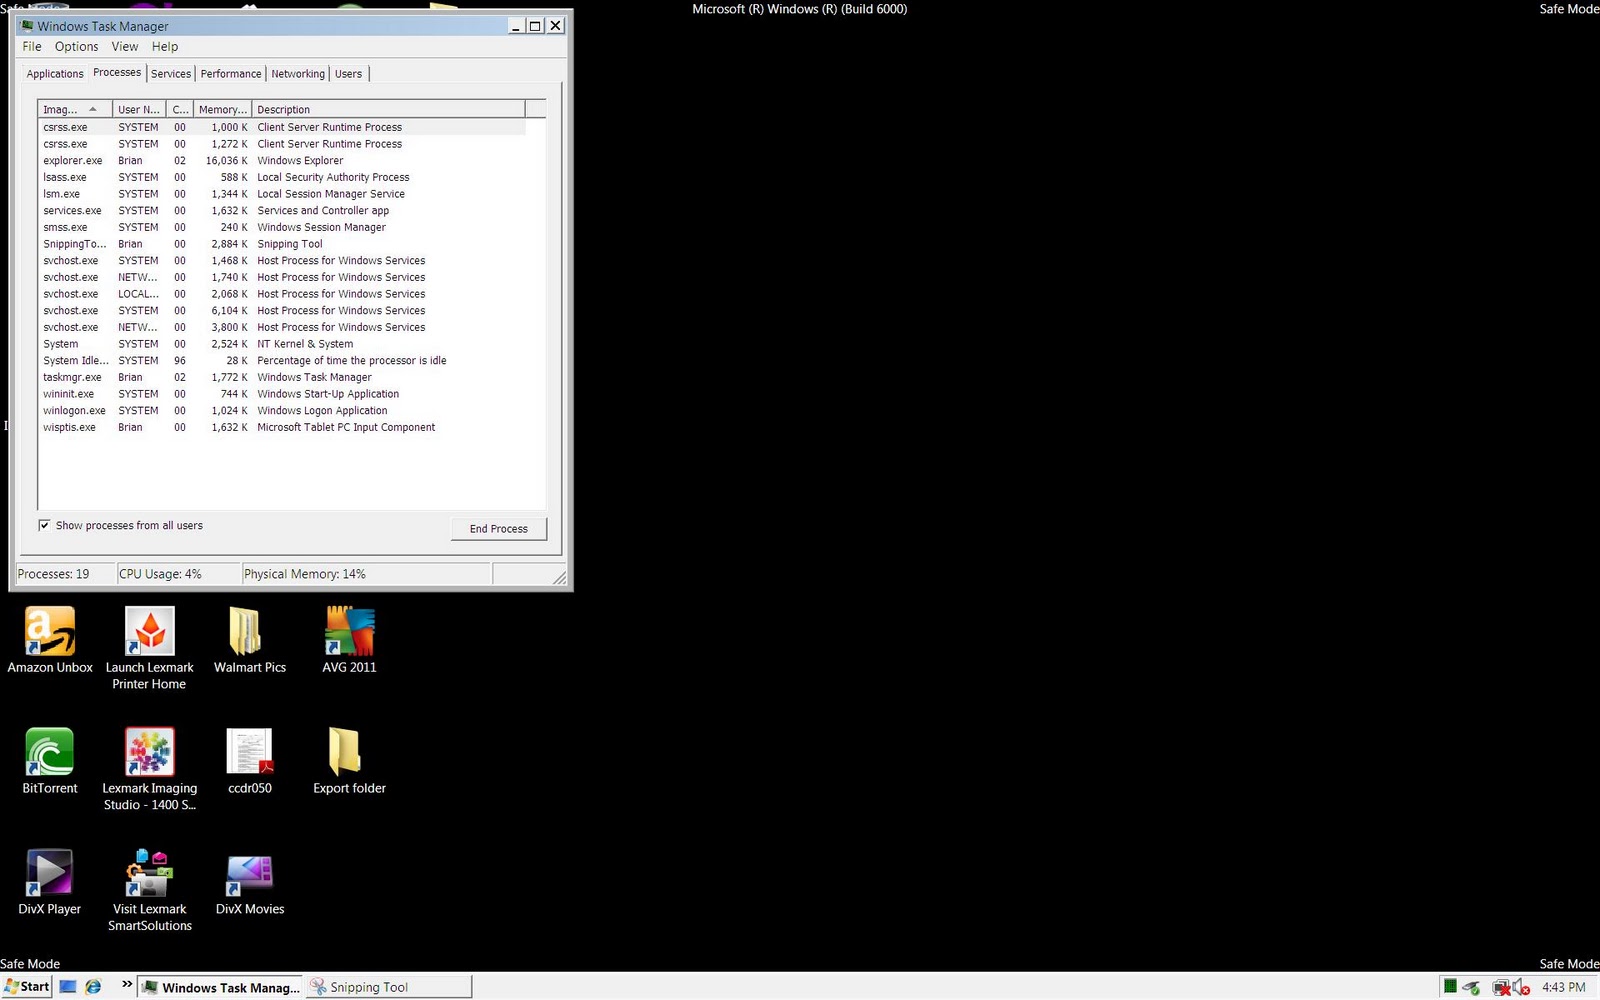Open the View menu

[x=125, y=47]
